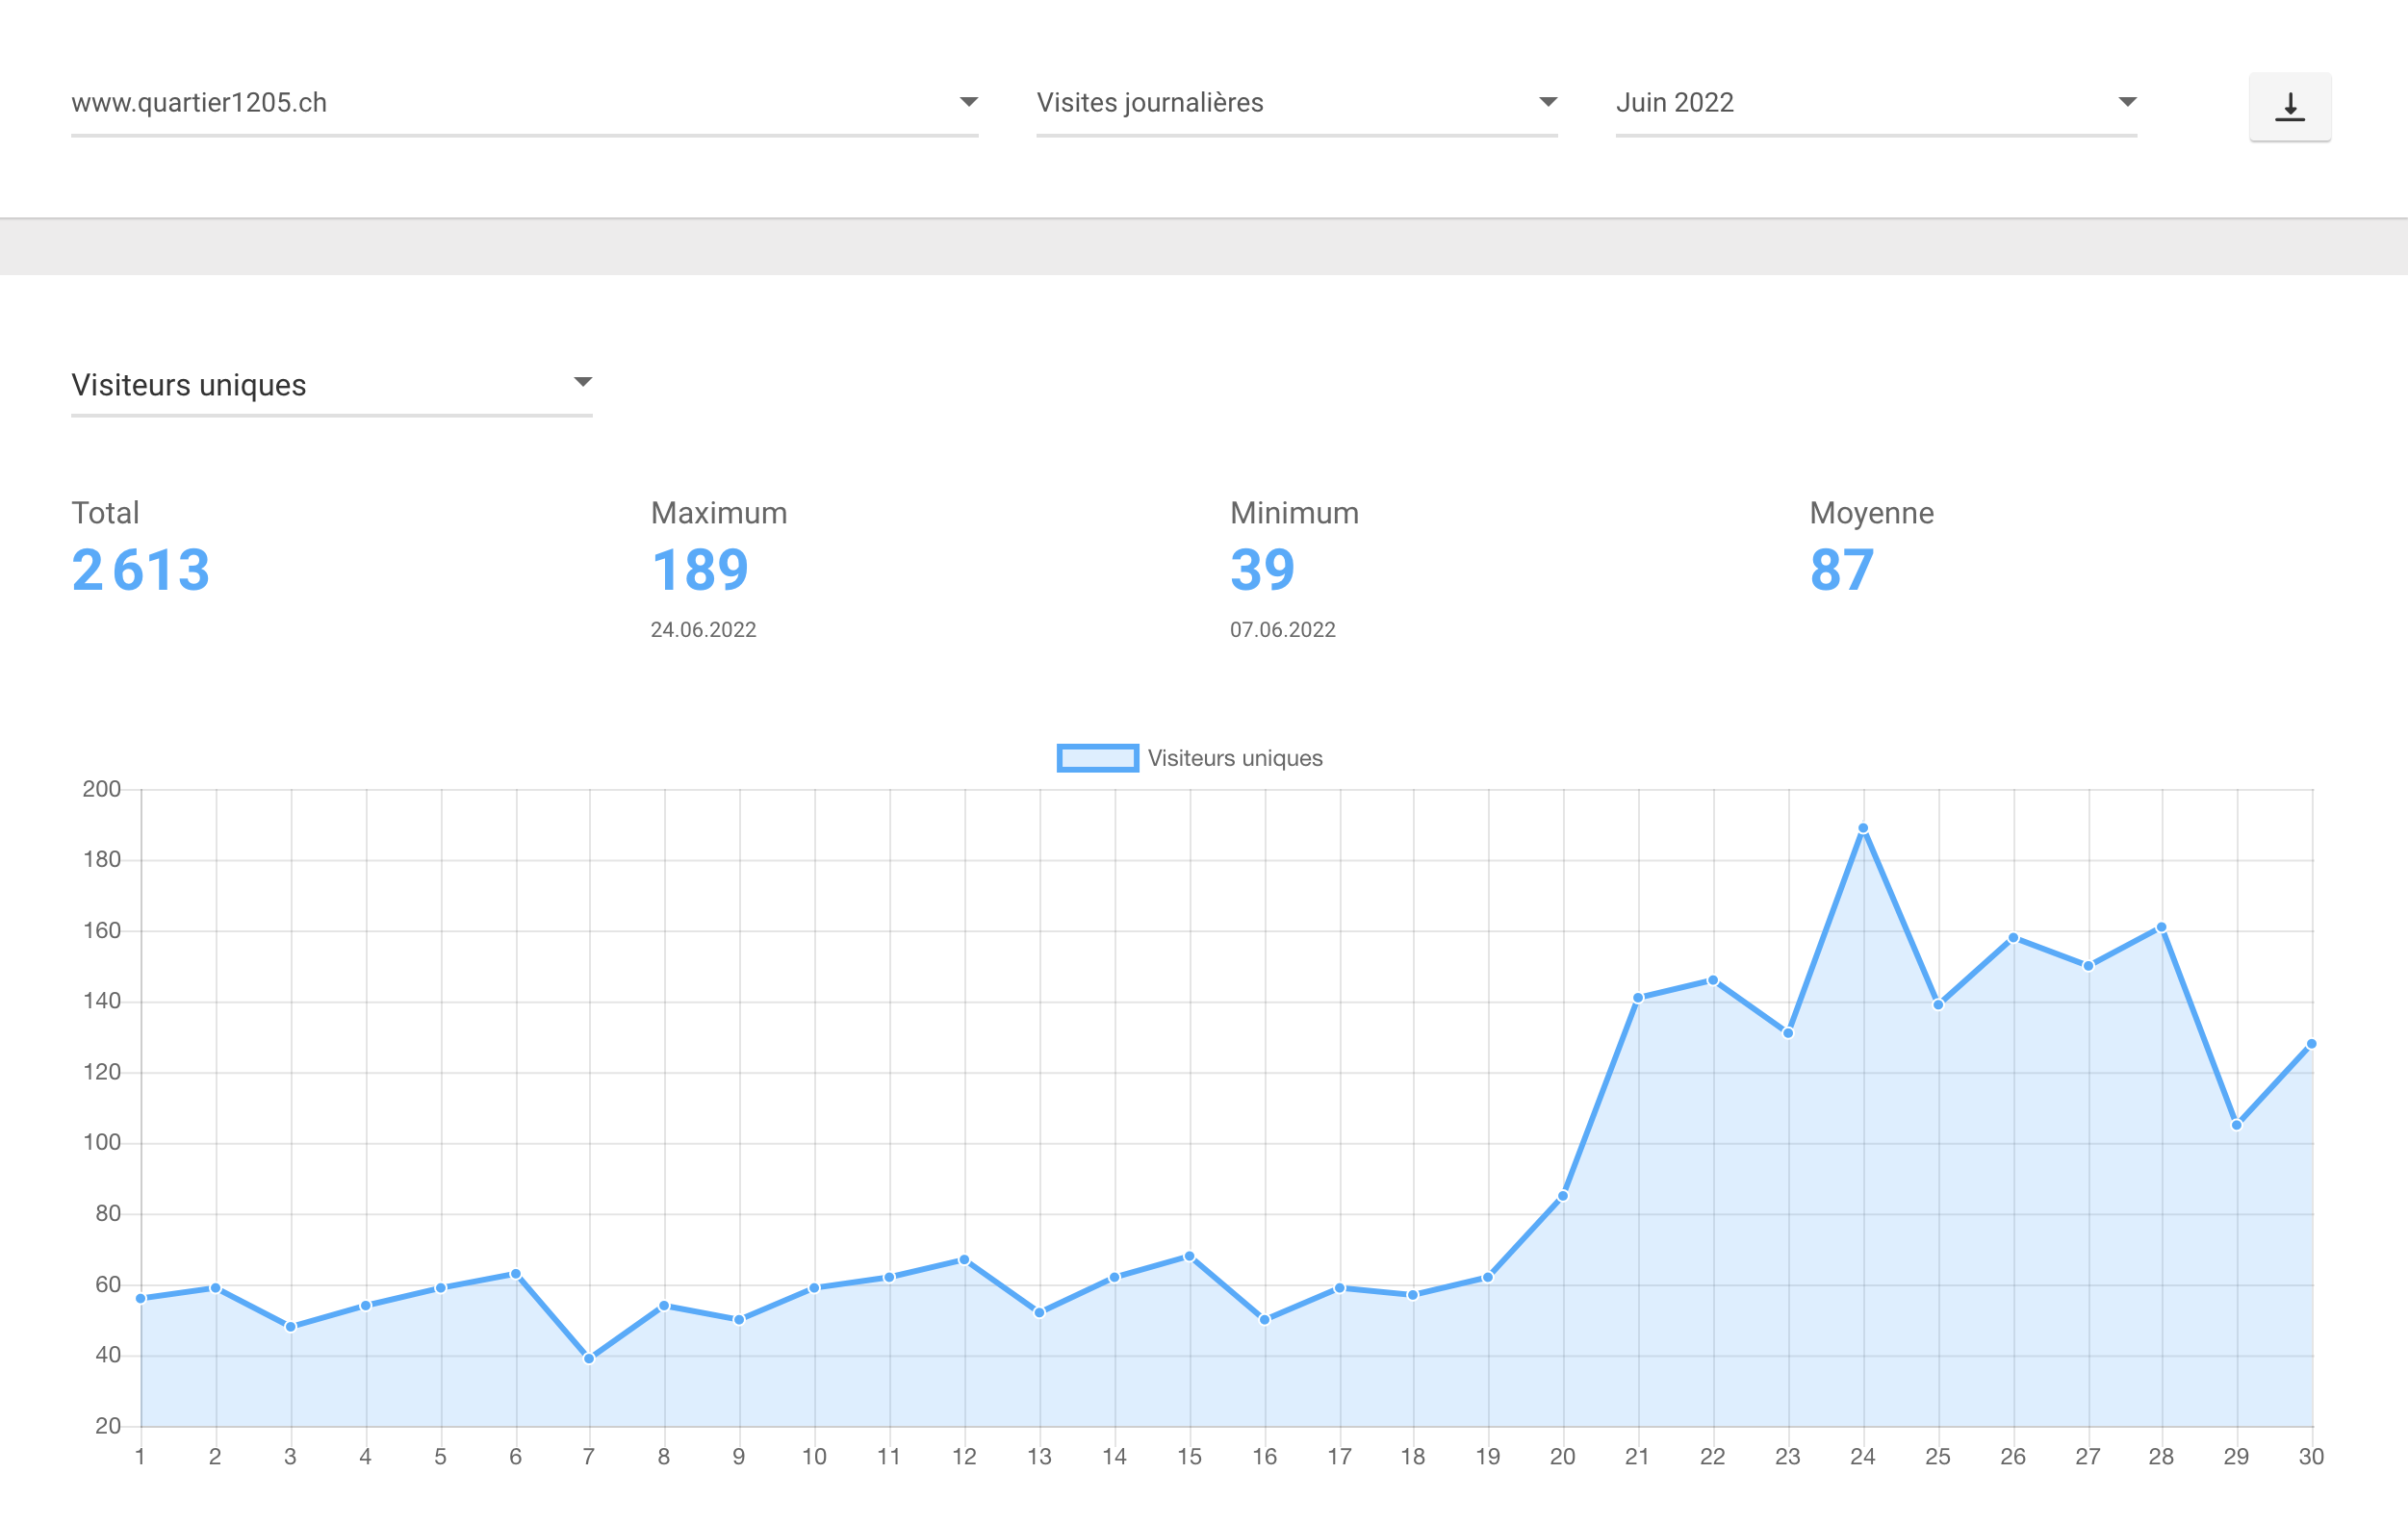Click the 100 y-axis label
This screenshot has height=1524, width=2408.
pyautogui.click(x=102, y=1142)
